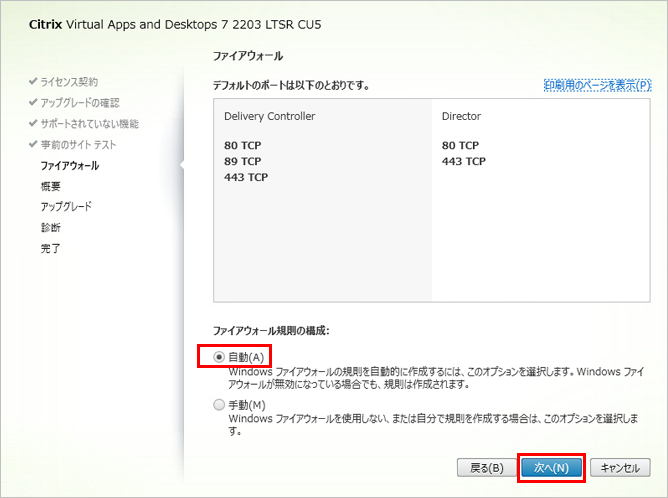The width and height of the screenshot is (668, 498).
Task: Click the 次へ(N) next button
Action: pos(551,468)
